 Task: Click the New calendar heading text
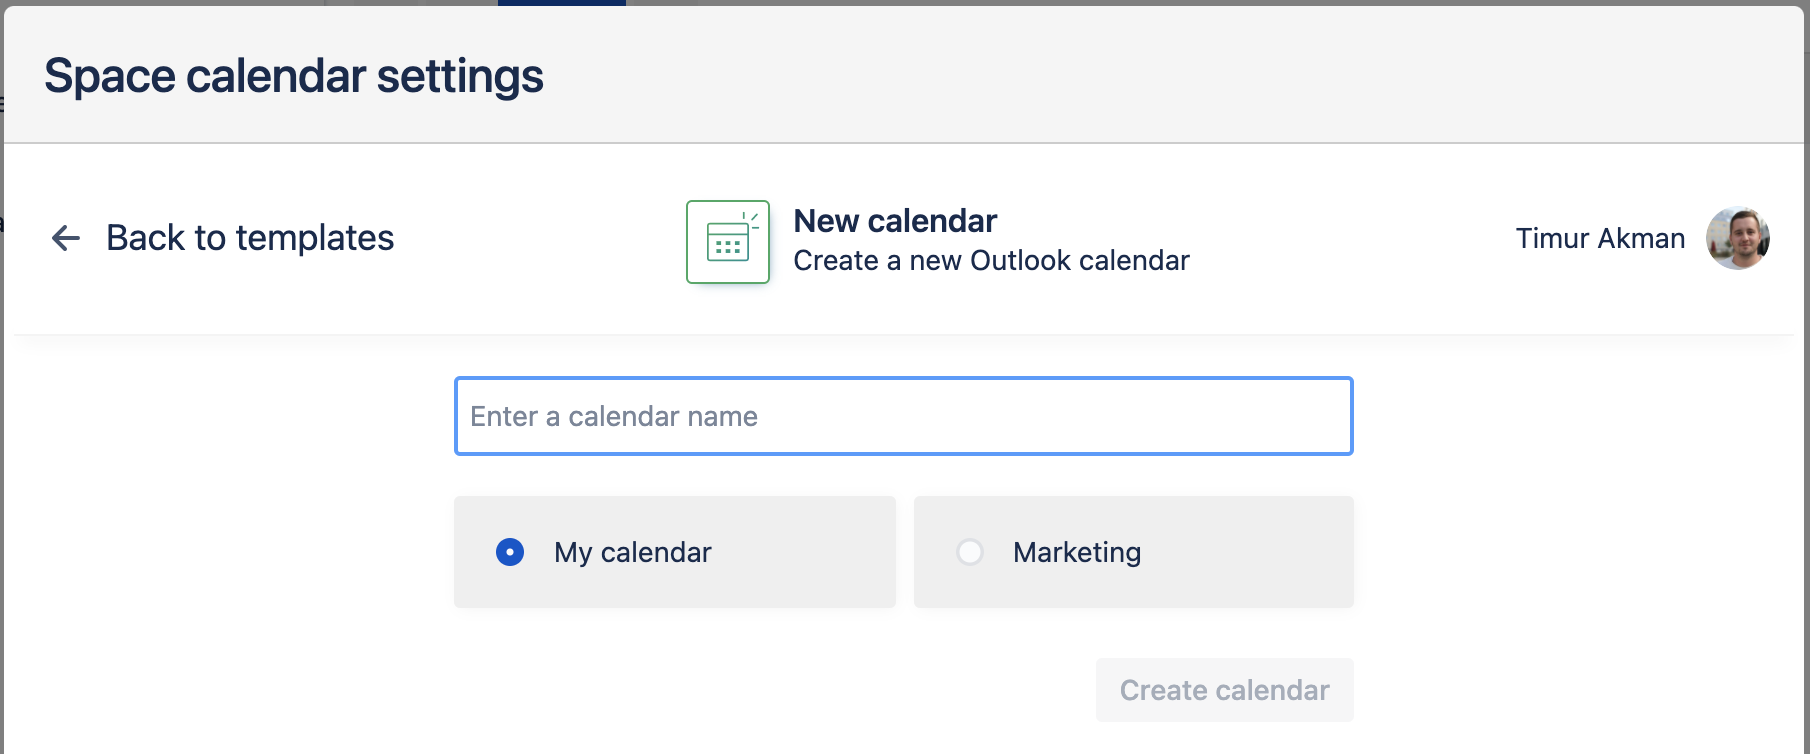(894, 220)
